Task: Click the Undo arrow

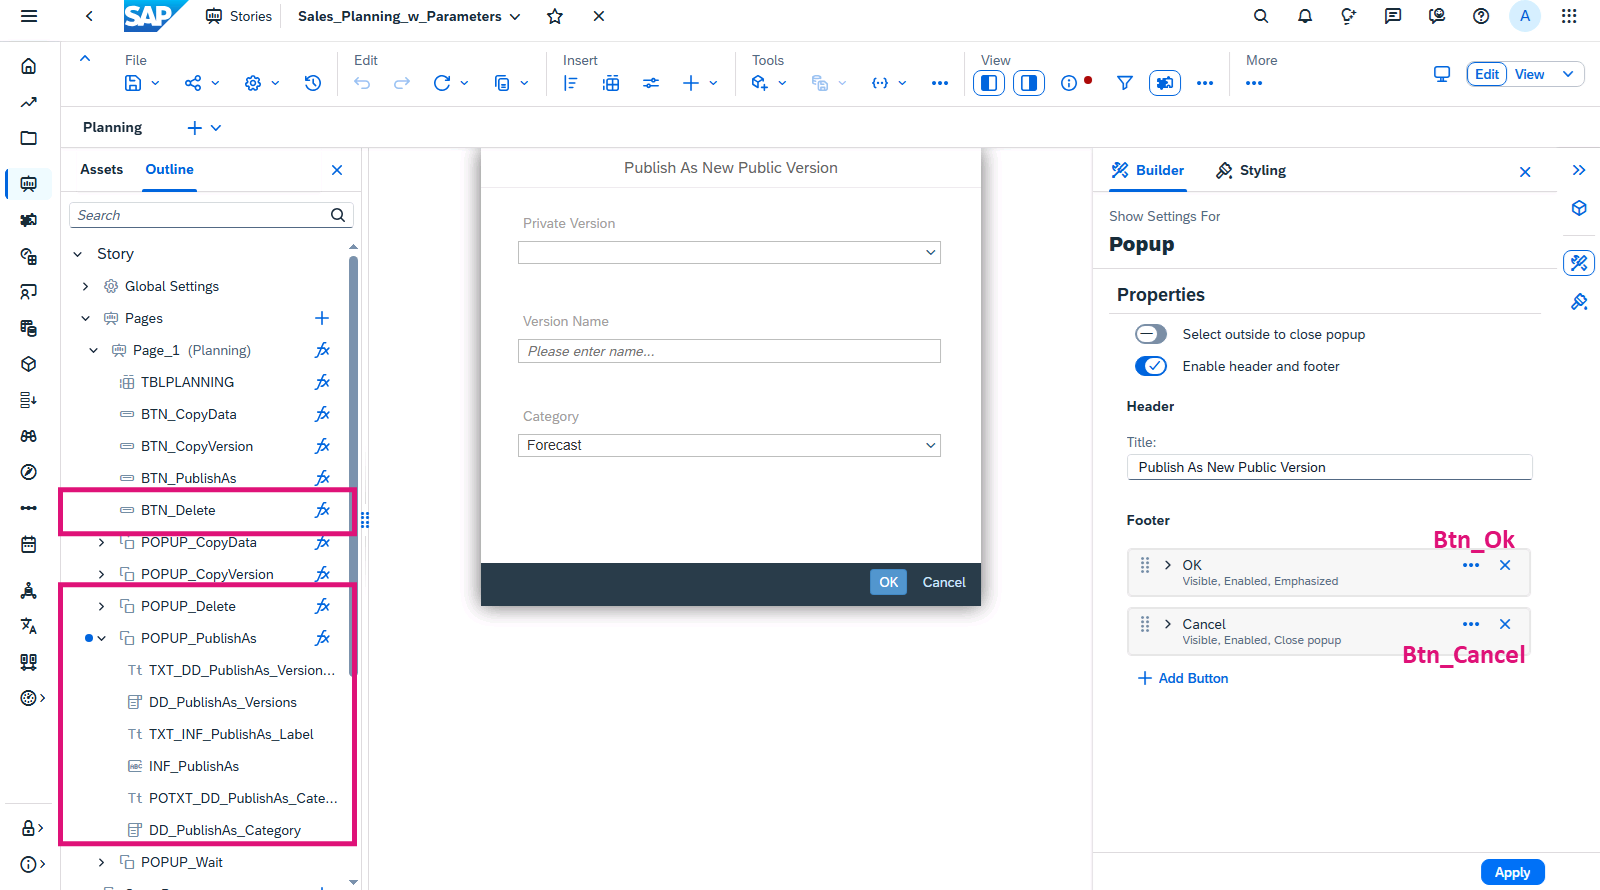Action: click(362, 83)
